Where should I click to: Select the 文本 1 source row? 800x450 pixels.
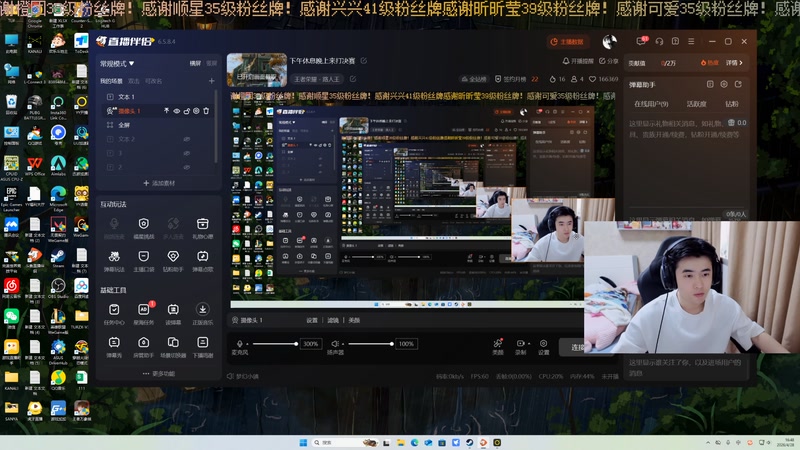tap(158, 96)
